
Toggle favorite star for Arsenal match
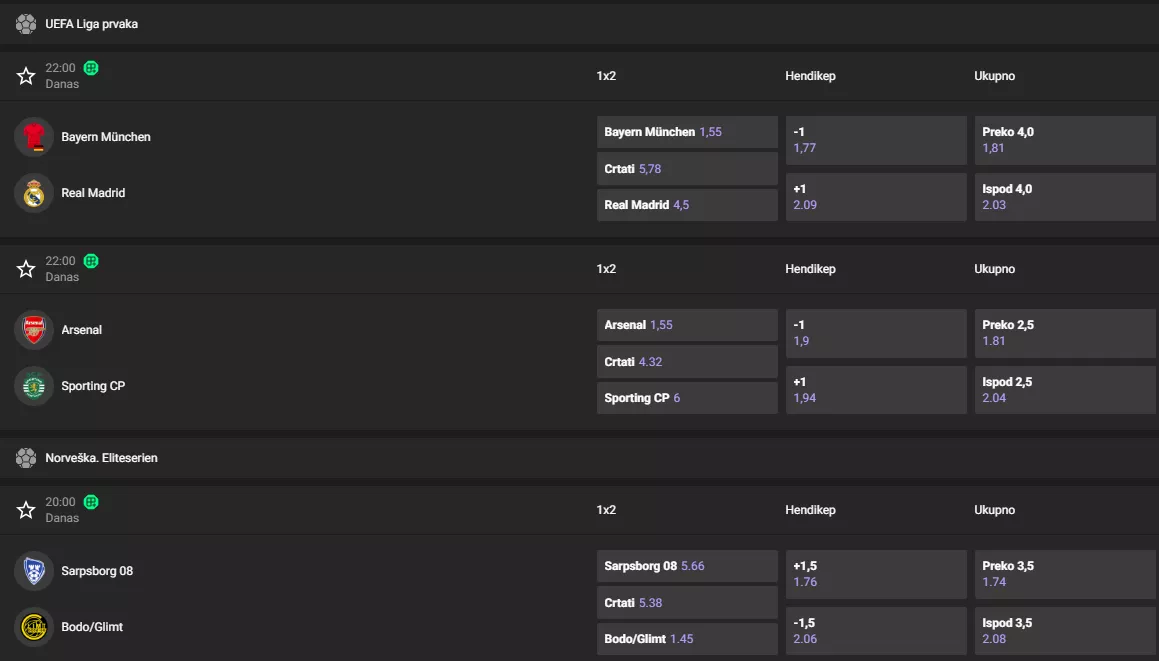[26, 269]
